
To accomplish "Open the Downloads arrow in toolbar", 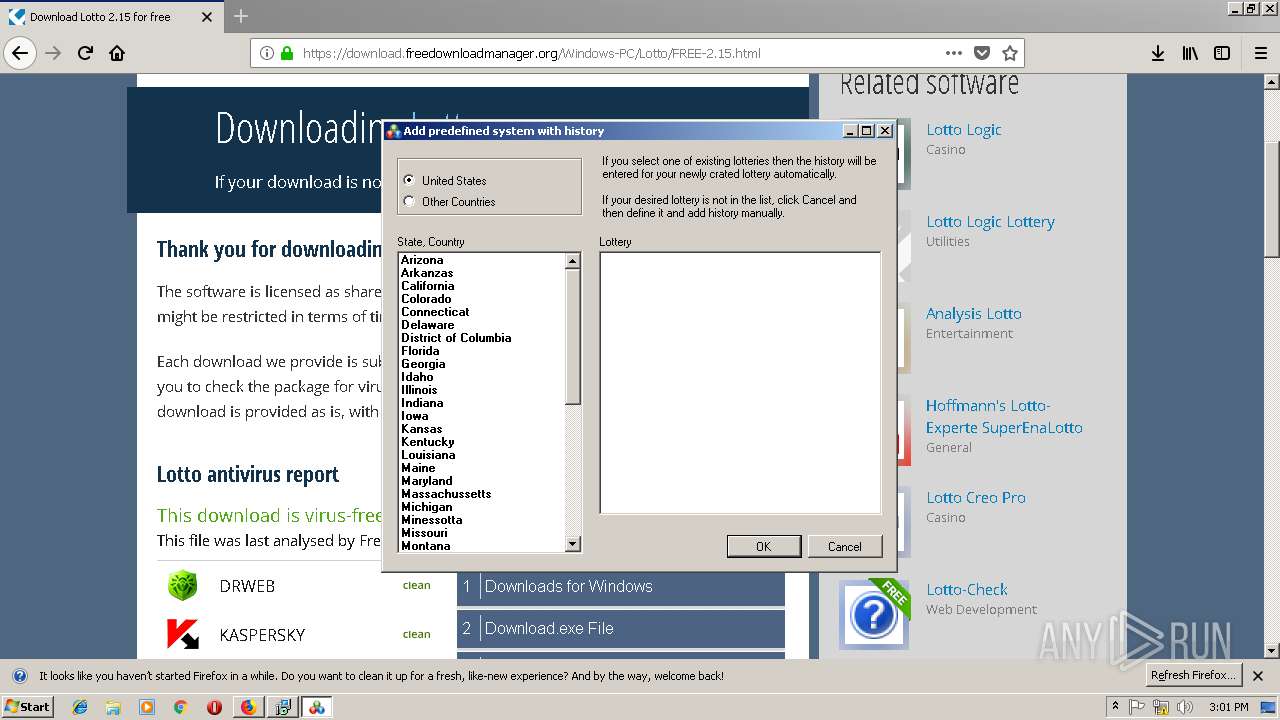I will pos(1158,53).
